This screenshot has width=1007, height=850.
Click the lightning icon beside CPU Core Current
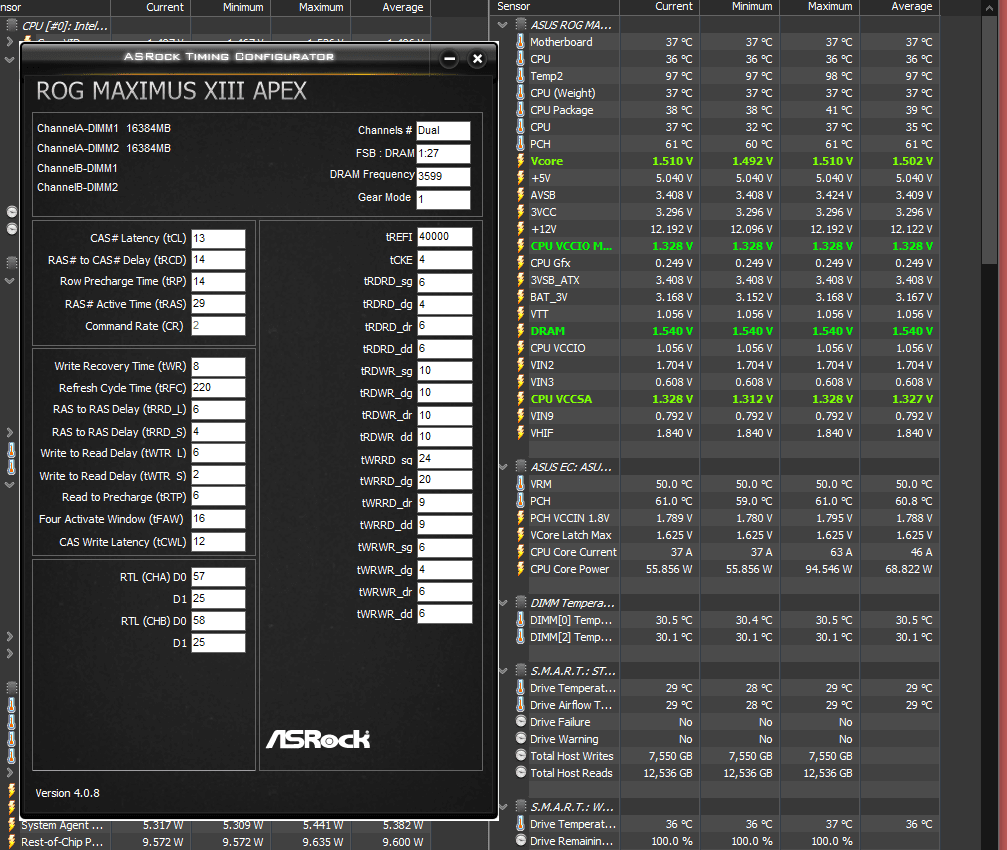click(520, 552)
